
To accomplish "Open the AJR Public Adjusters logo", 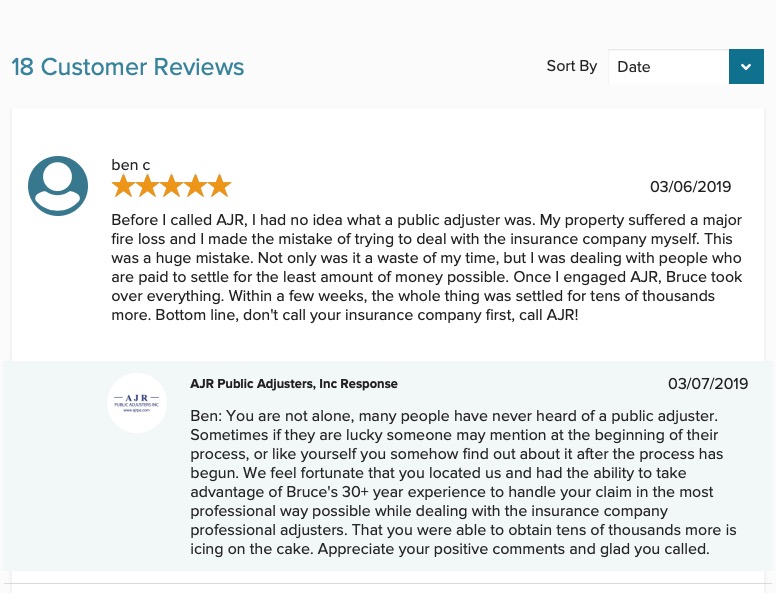I will [x=137, y=403].
